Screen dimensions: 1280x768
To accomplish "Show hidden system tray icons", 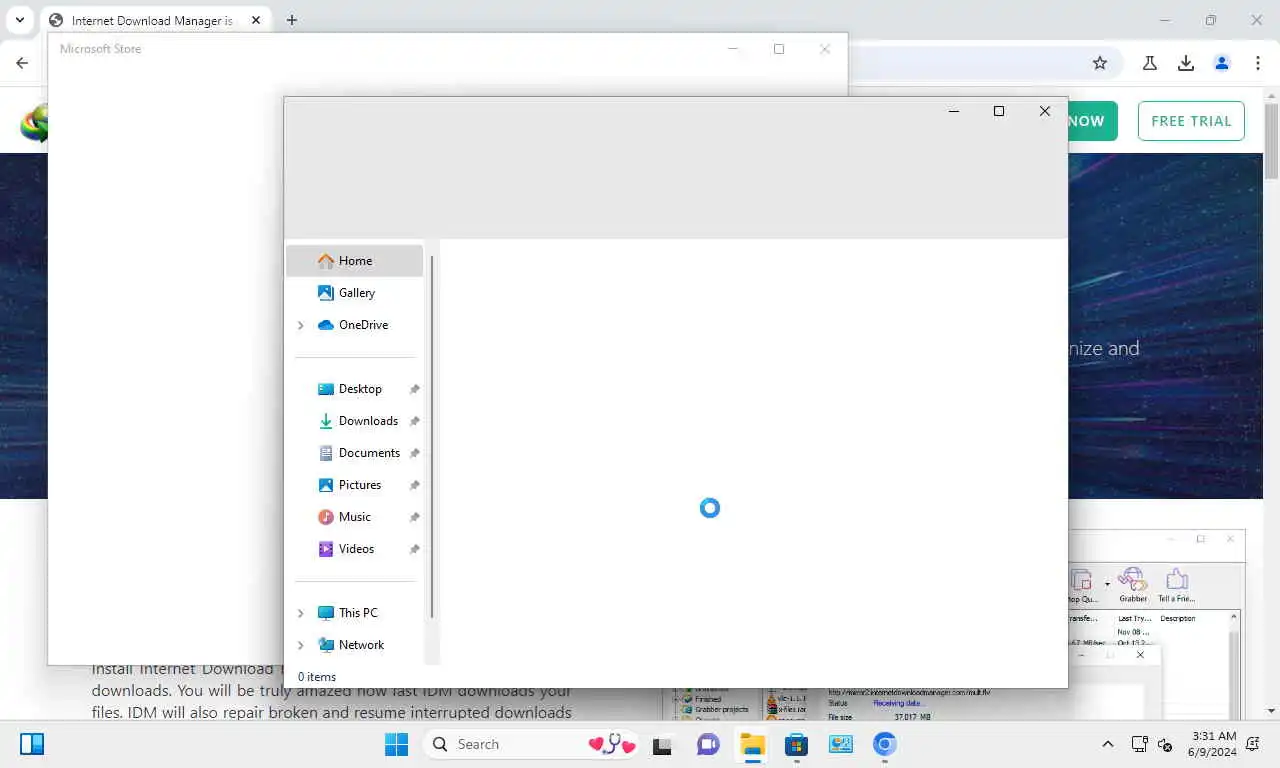I will pyautogui.click(x=1107, y=744).
